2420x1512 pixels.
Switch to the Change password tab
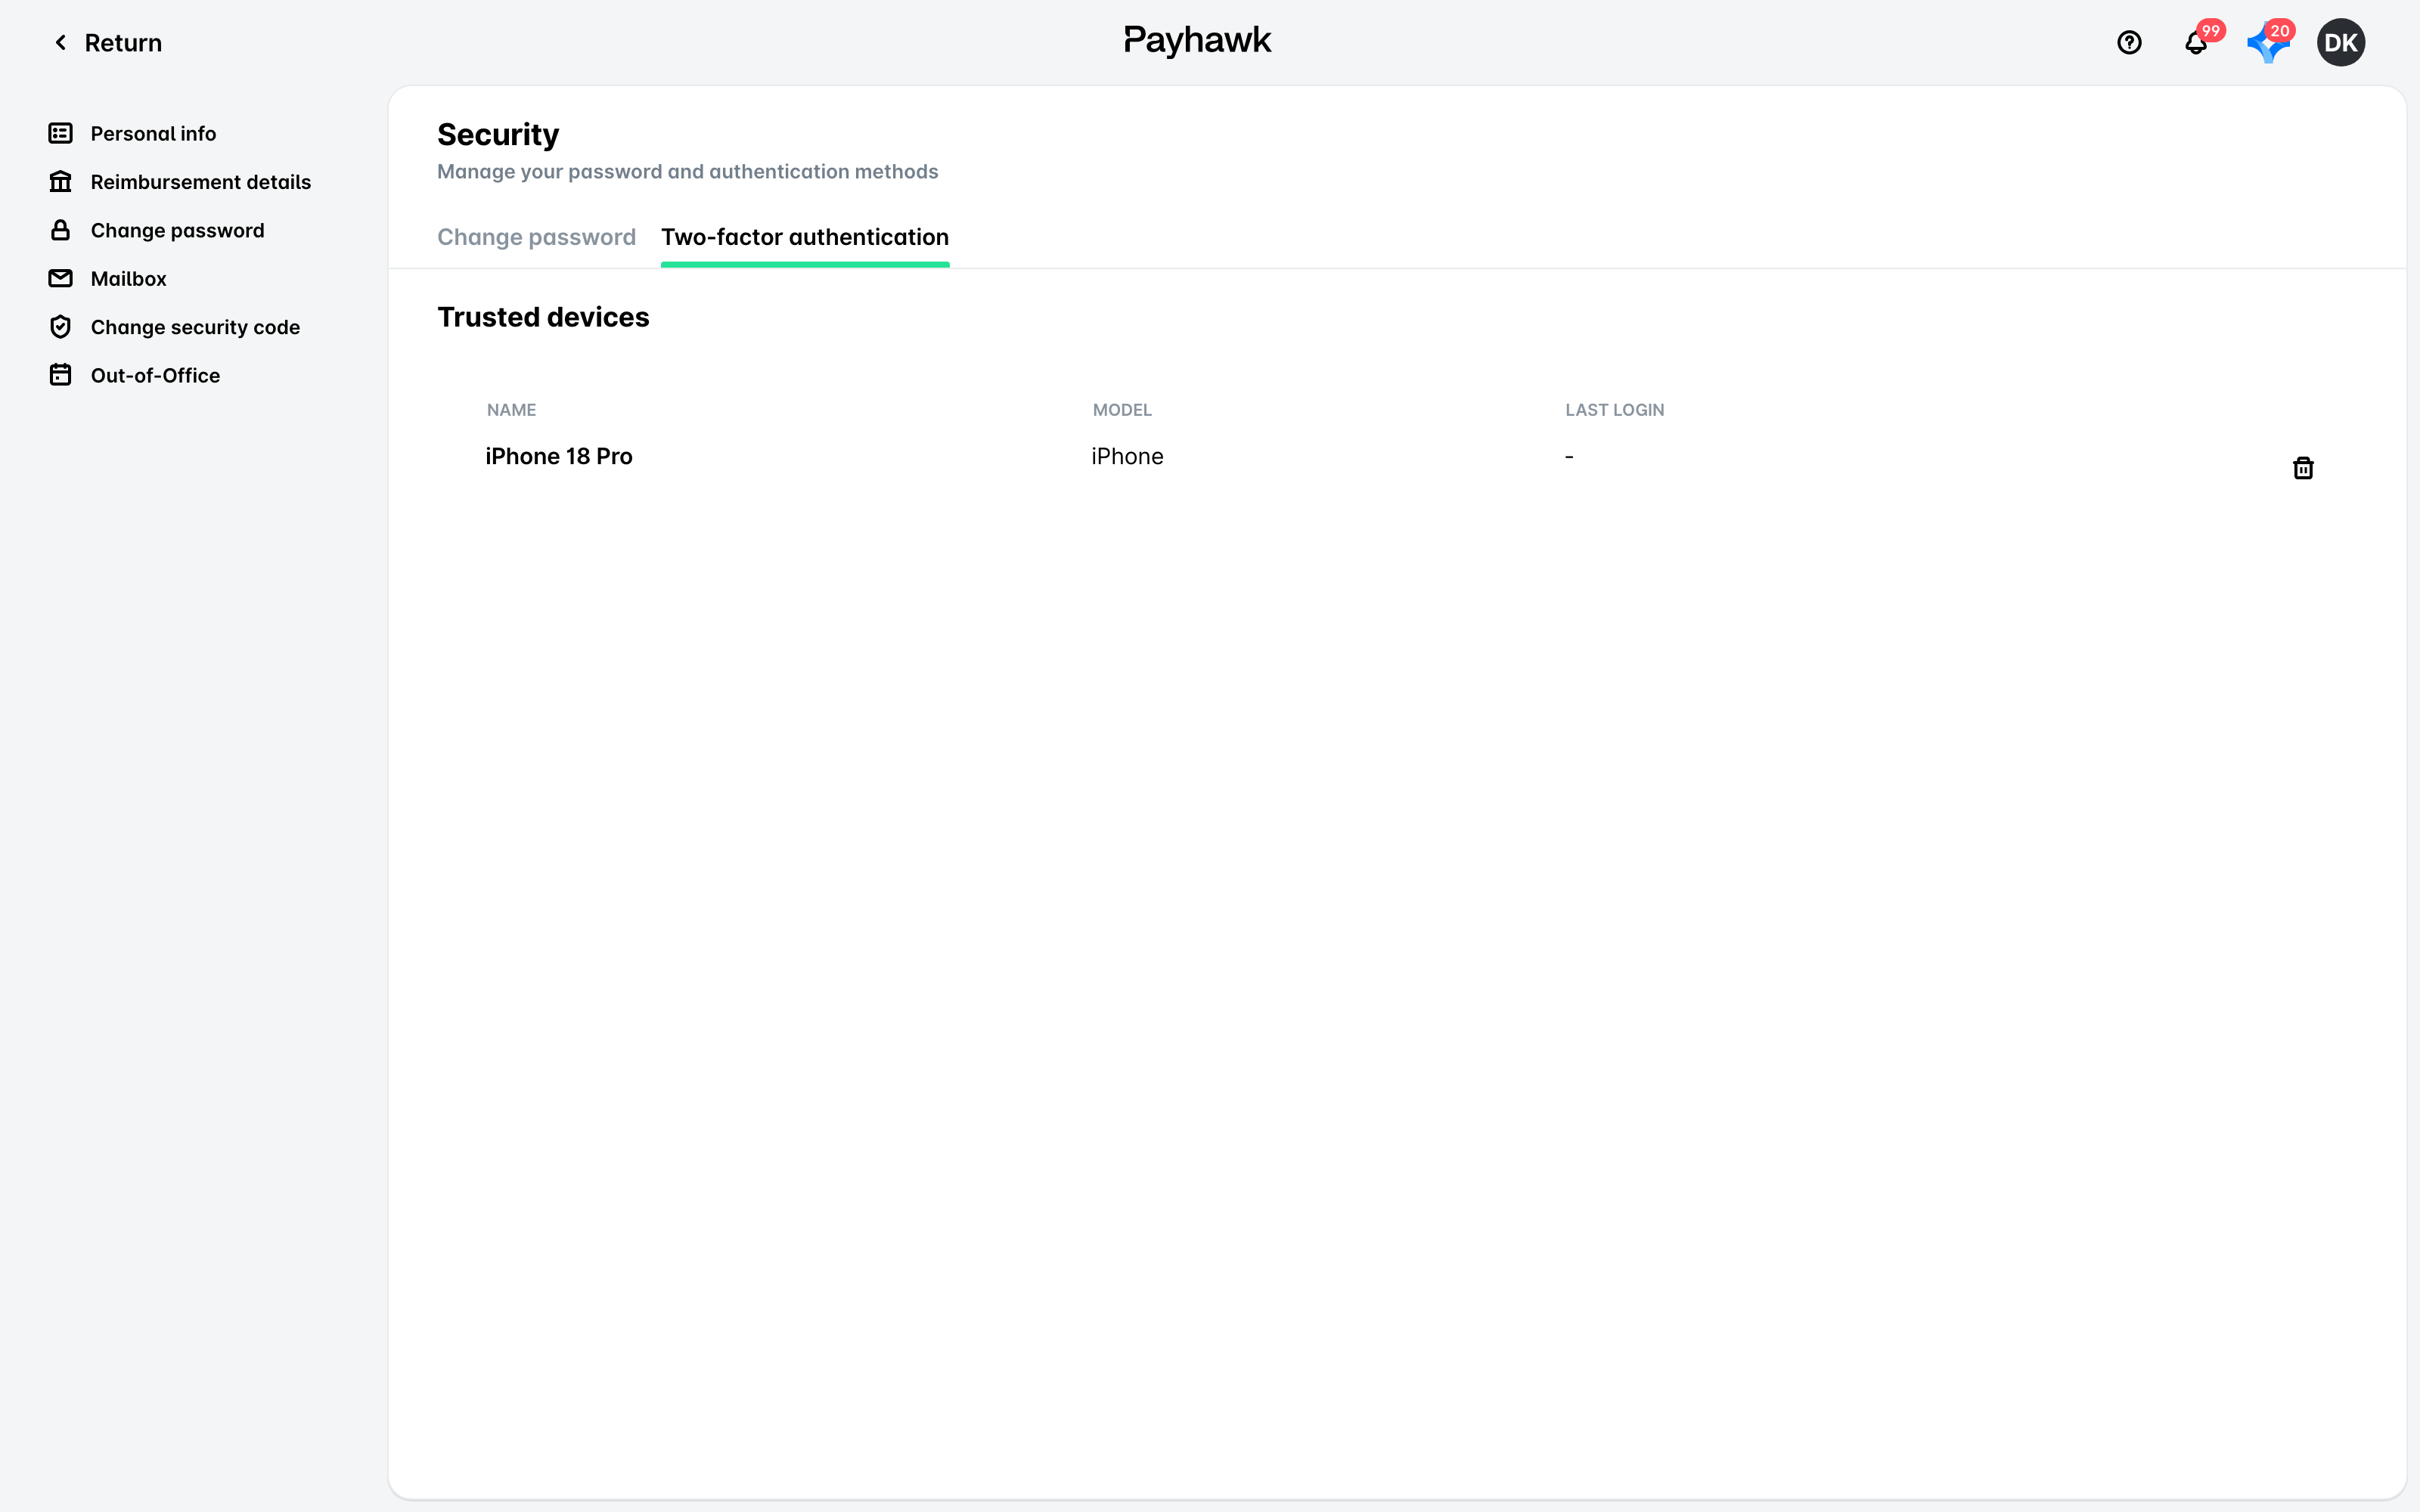coord(536,237)
